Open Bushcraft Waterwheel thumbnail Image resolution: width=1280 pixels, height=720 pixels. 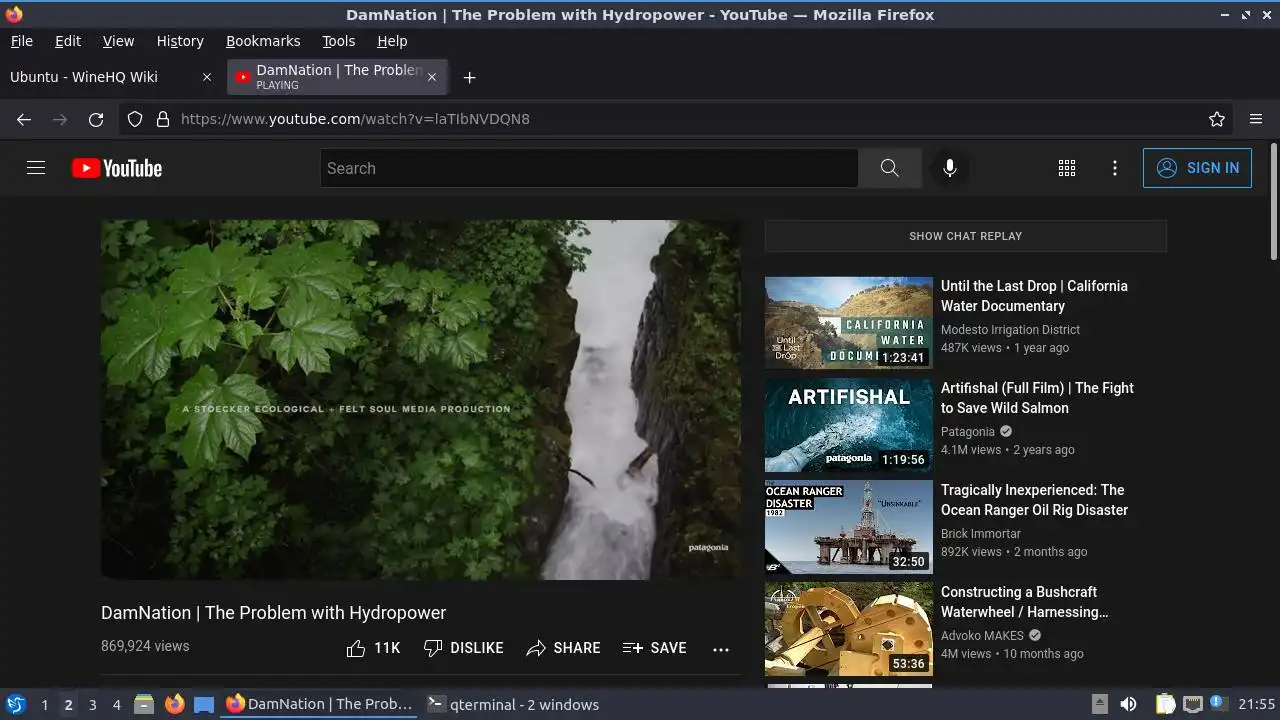(848, 629)
